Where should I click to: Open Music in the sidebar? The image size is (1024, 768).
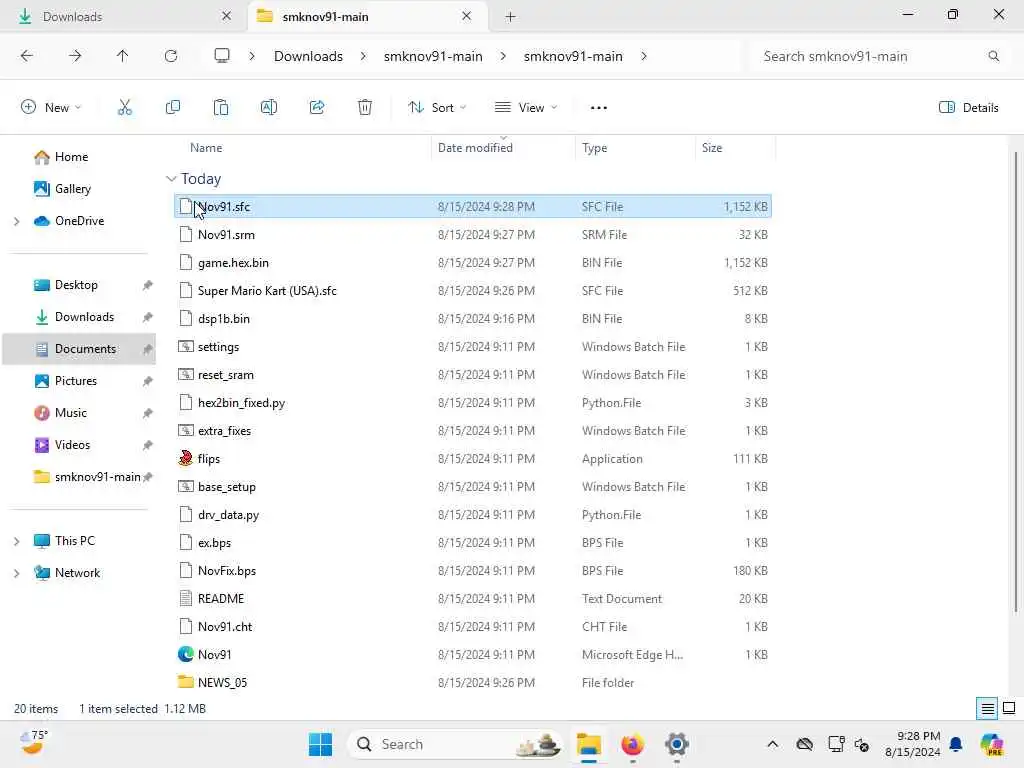coord(71,413)
